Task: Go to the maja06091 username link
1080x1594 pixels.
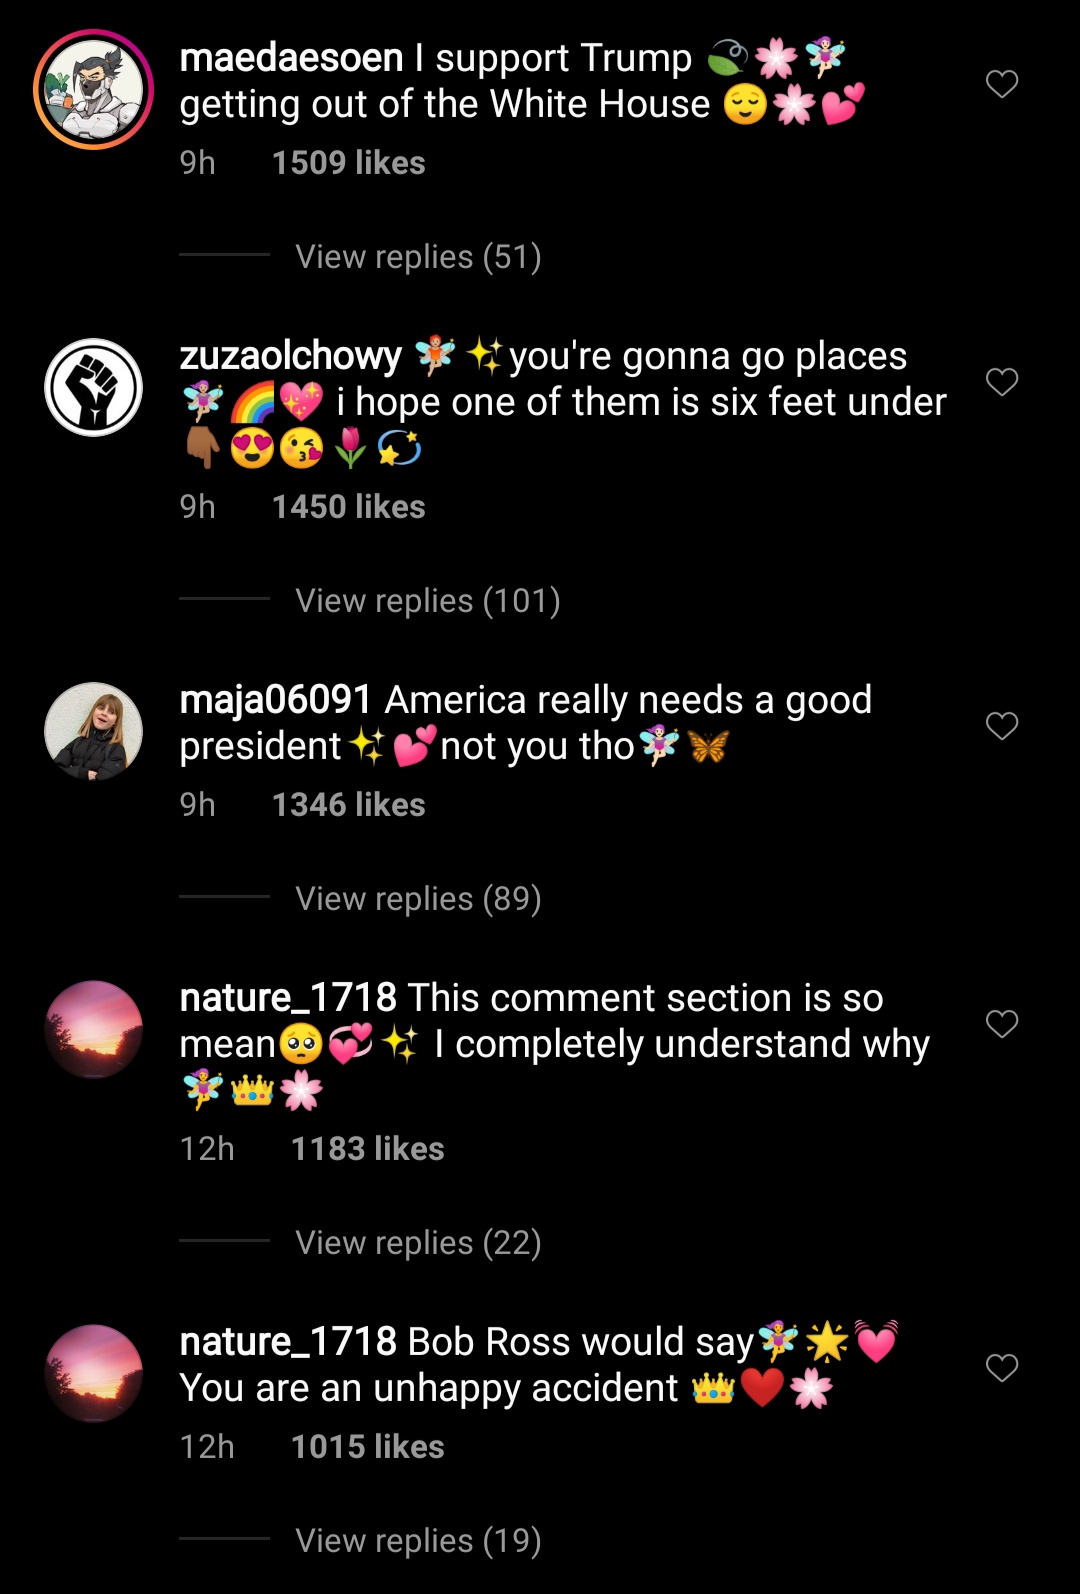Action: pos(275,700)
